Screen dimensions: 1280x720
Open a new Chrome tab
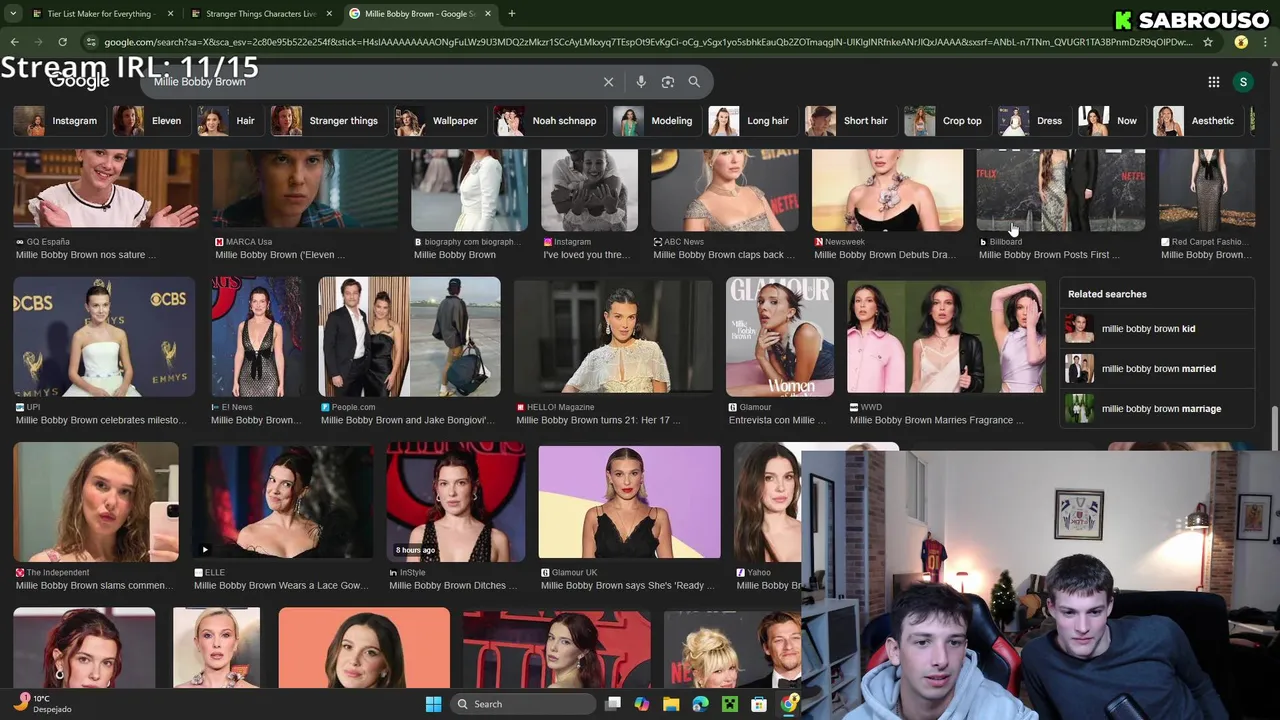(x=511, y=14)
